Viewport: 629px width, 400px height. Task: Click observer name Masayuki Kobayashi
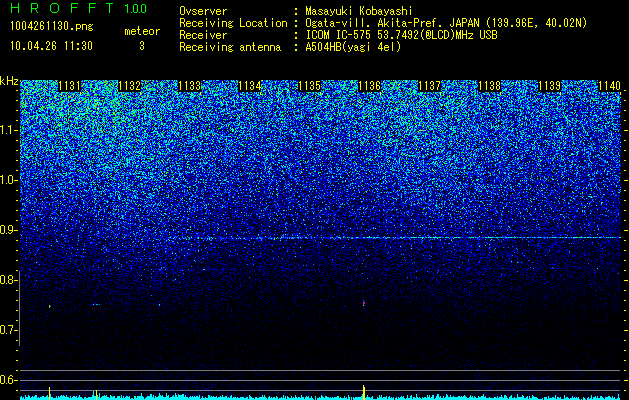(359, 11)
